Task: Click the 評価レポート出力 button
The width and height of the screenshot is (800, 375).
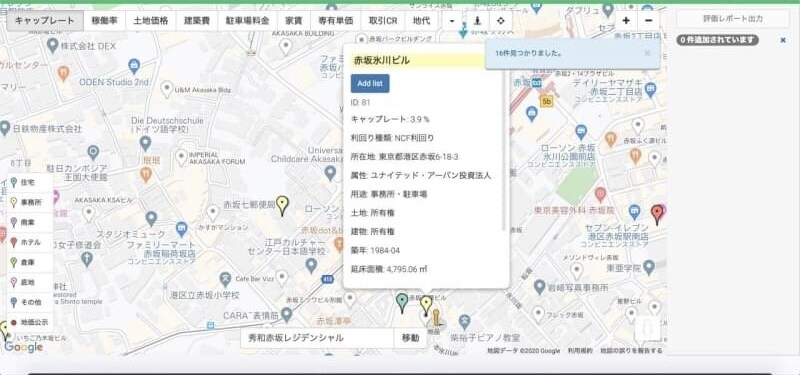Action: click(733, 19)
